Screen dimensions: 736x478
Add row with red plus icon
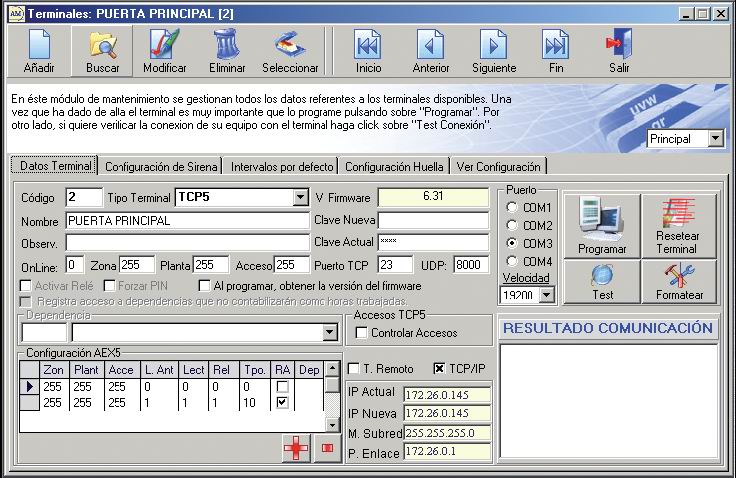click(x=296, y=448)
